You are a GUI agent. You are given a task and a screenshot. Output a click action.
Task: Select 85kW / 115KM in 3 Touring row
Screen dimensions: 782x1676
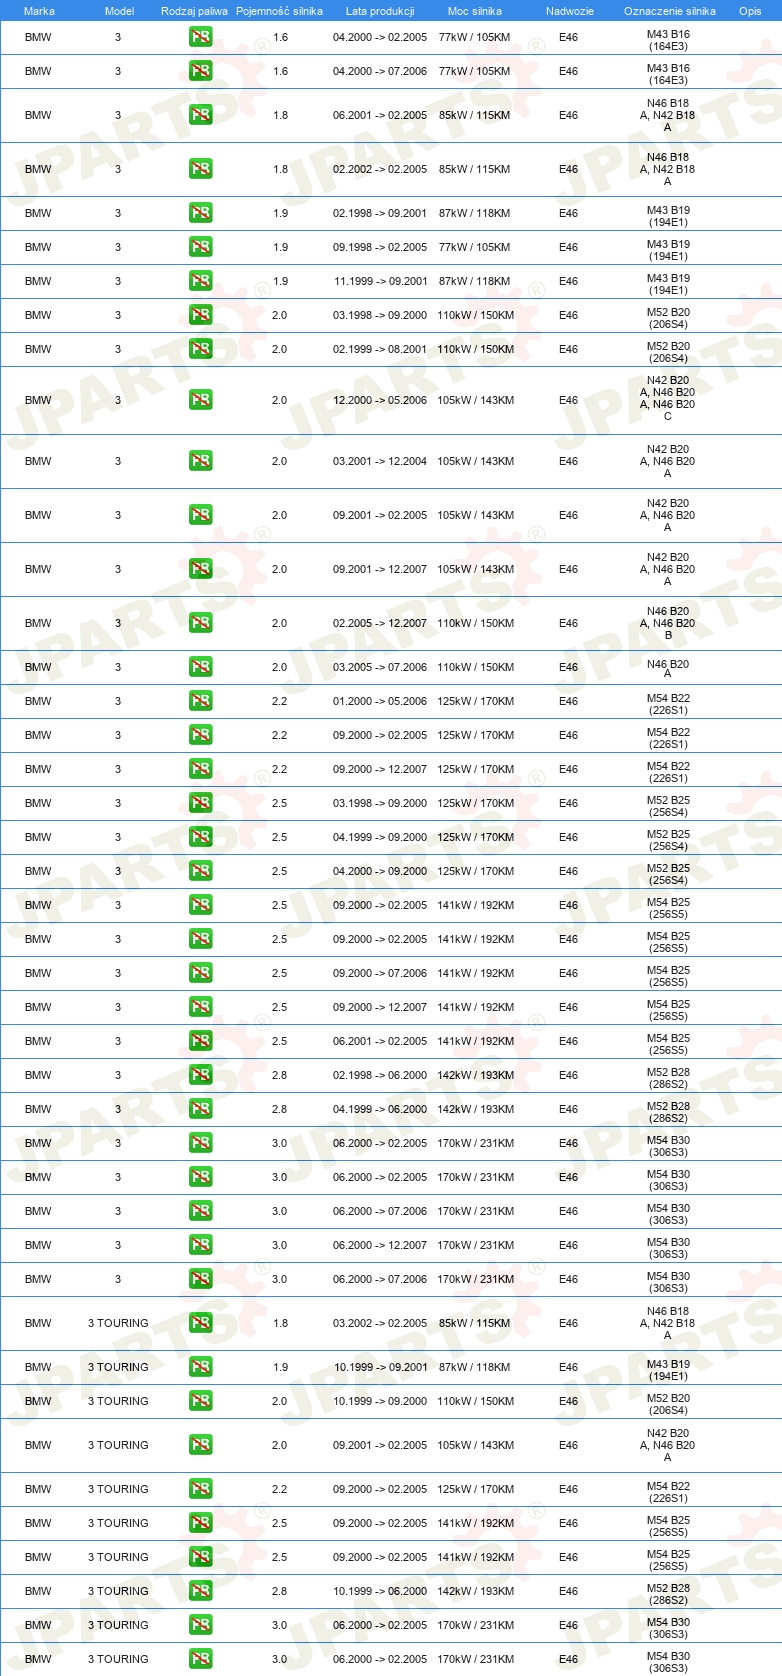click(475, 1323)
